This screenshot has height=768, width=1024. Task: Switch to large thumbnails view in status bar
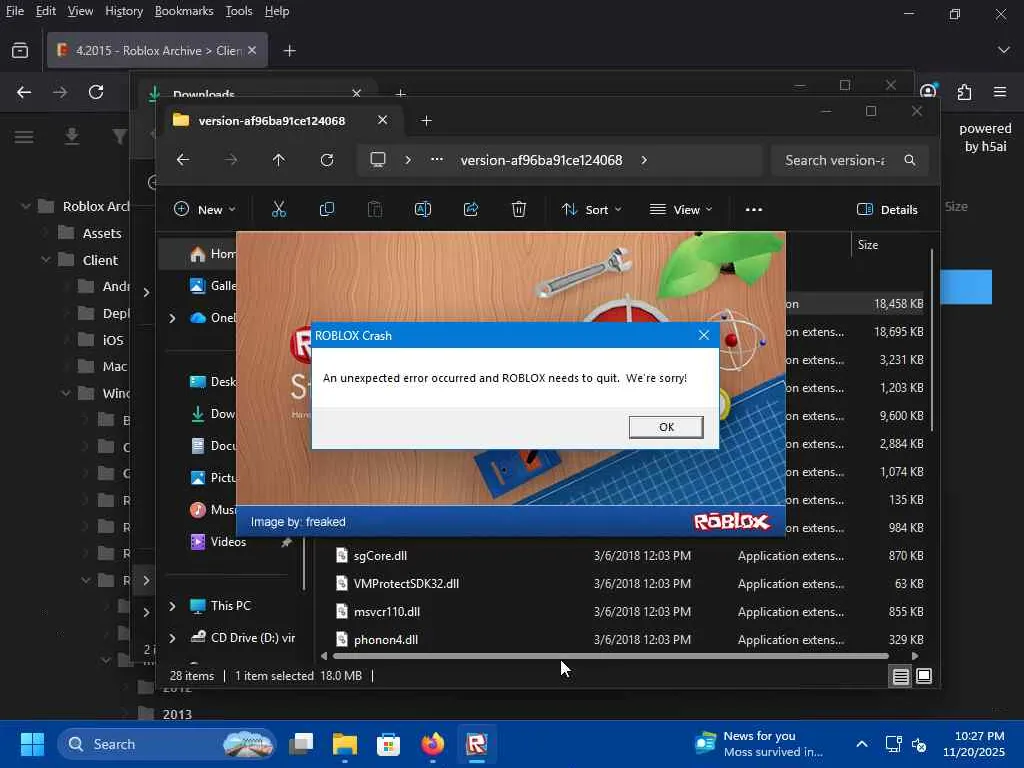tap(924, 676)
